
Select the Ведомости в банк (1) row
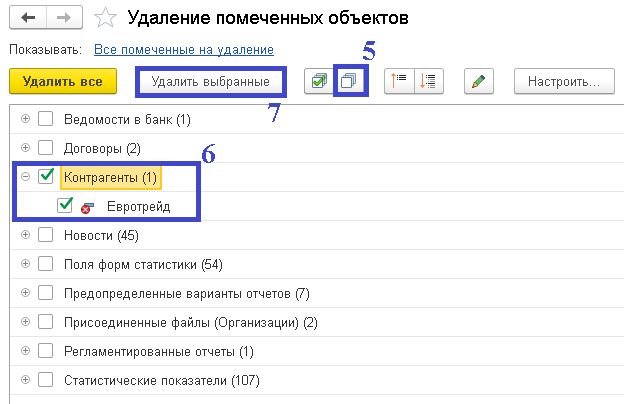tap(317, 119)
